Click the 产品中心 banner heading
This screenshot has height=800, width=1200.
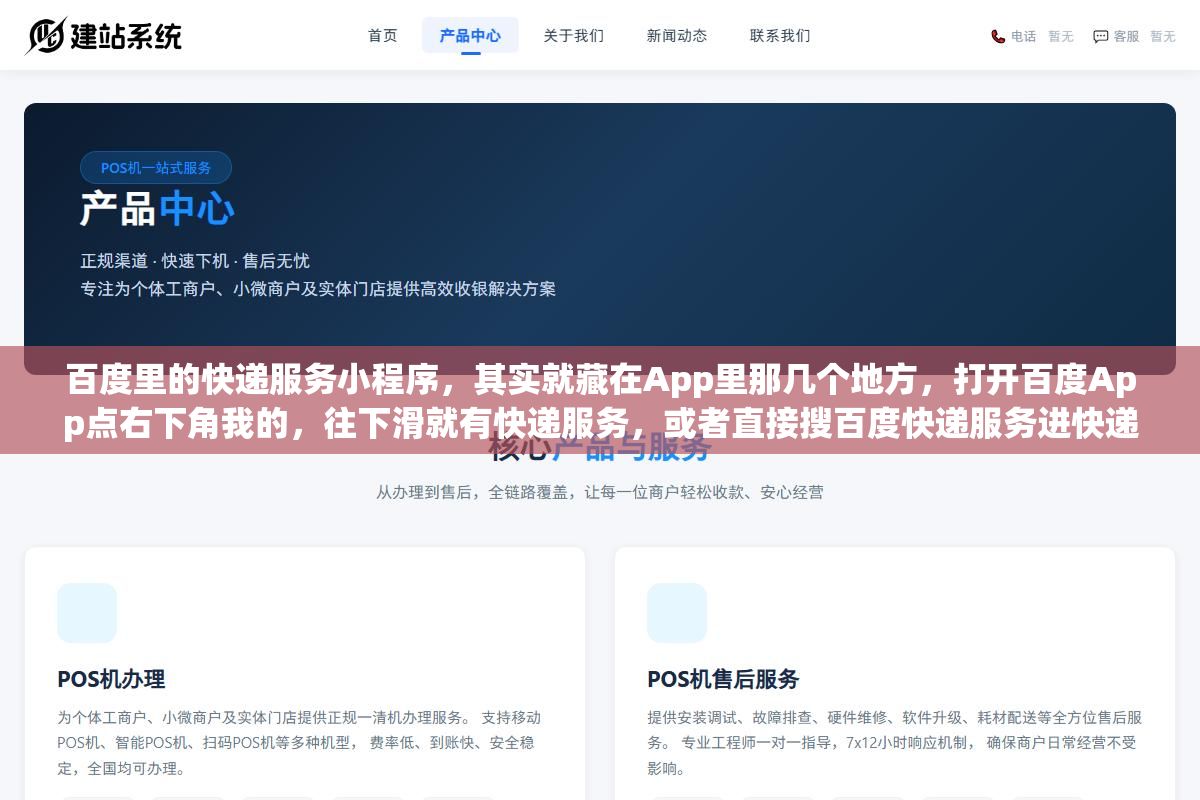158,210
